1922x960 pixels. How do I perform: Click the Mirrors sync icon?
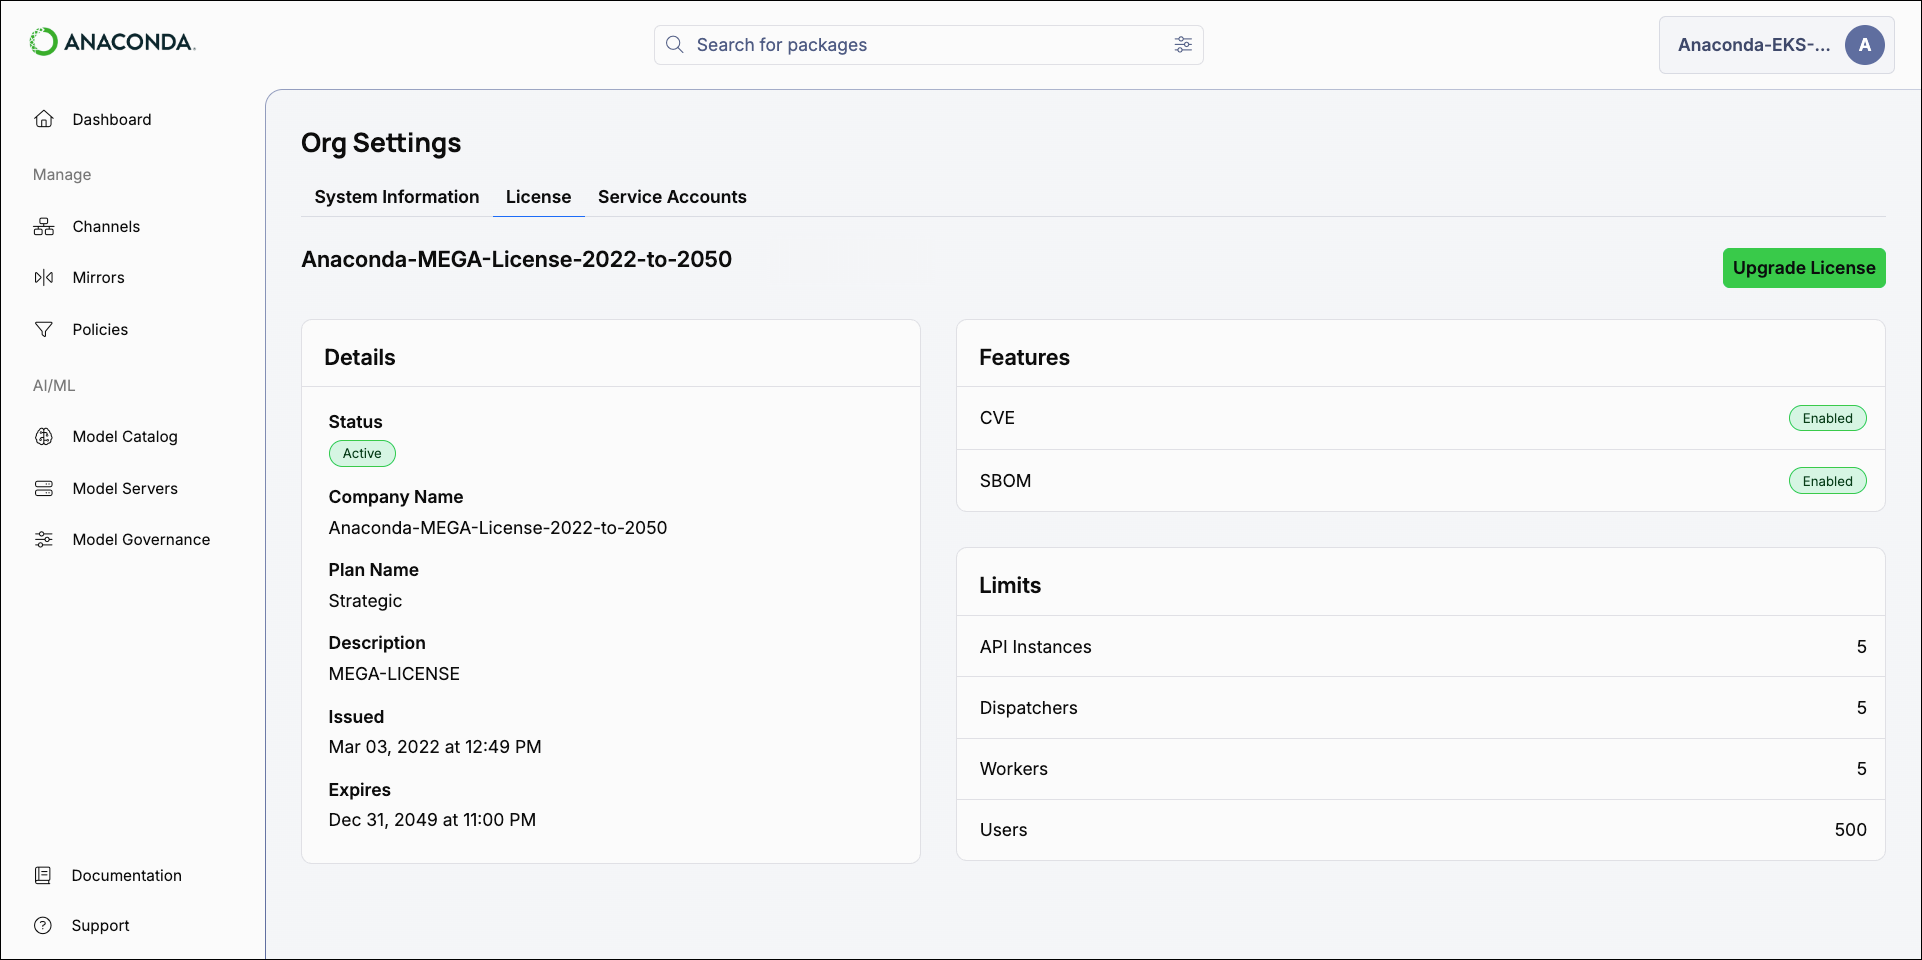tap(44, 277)
